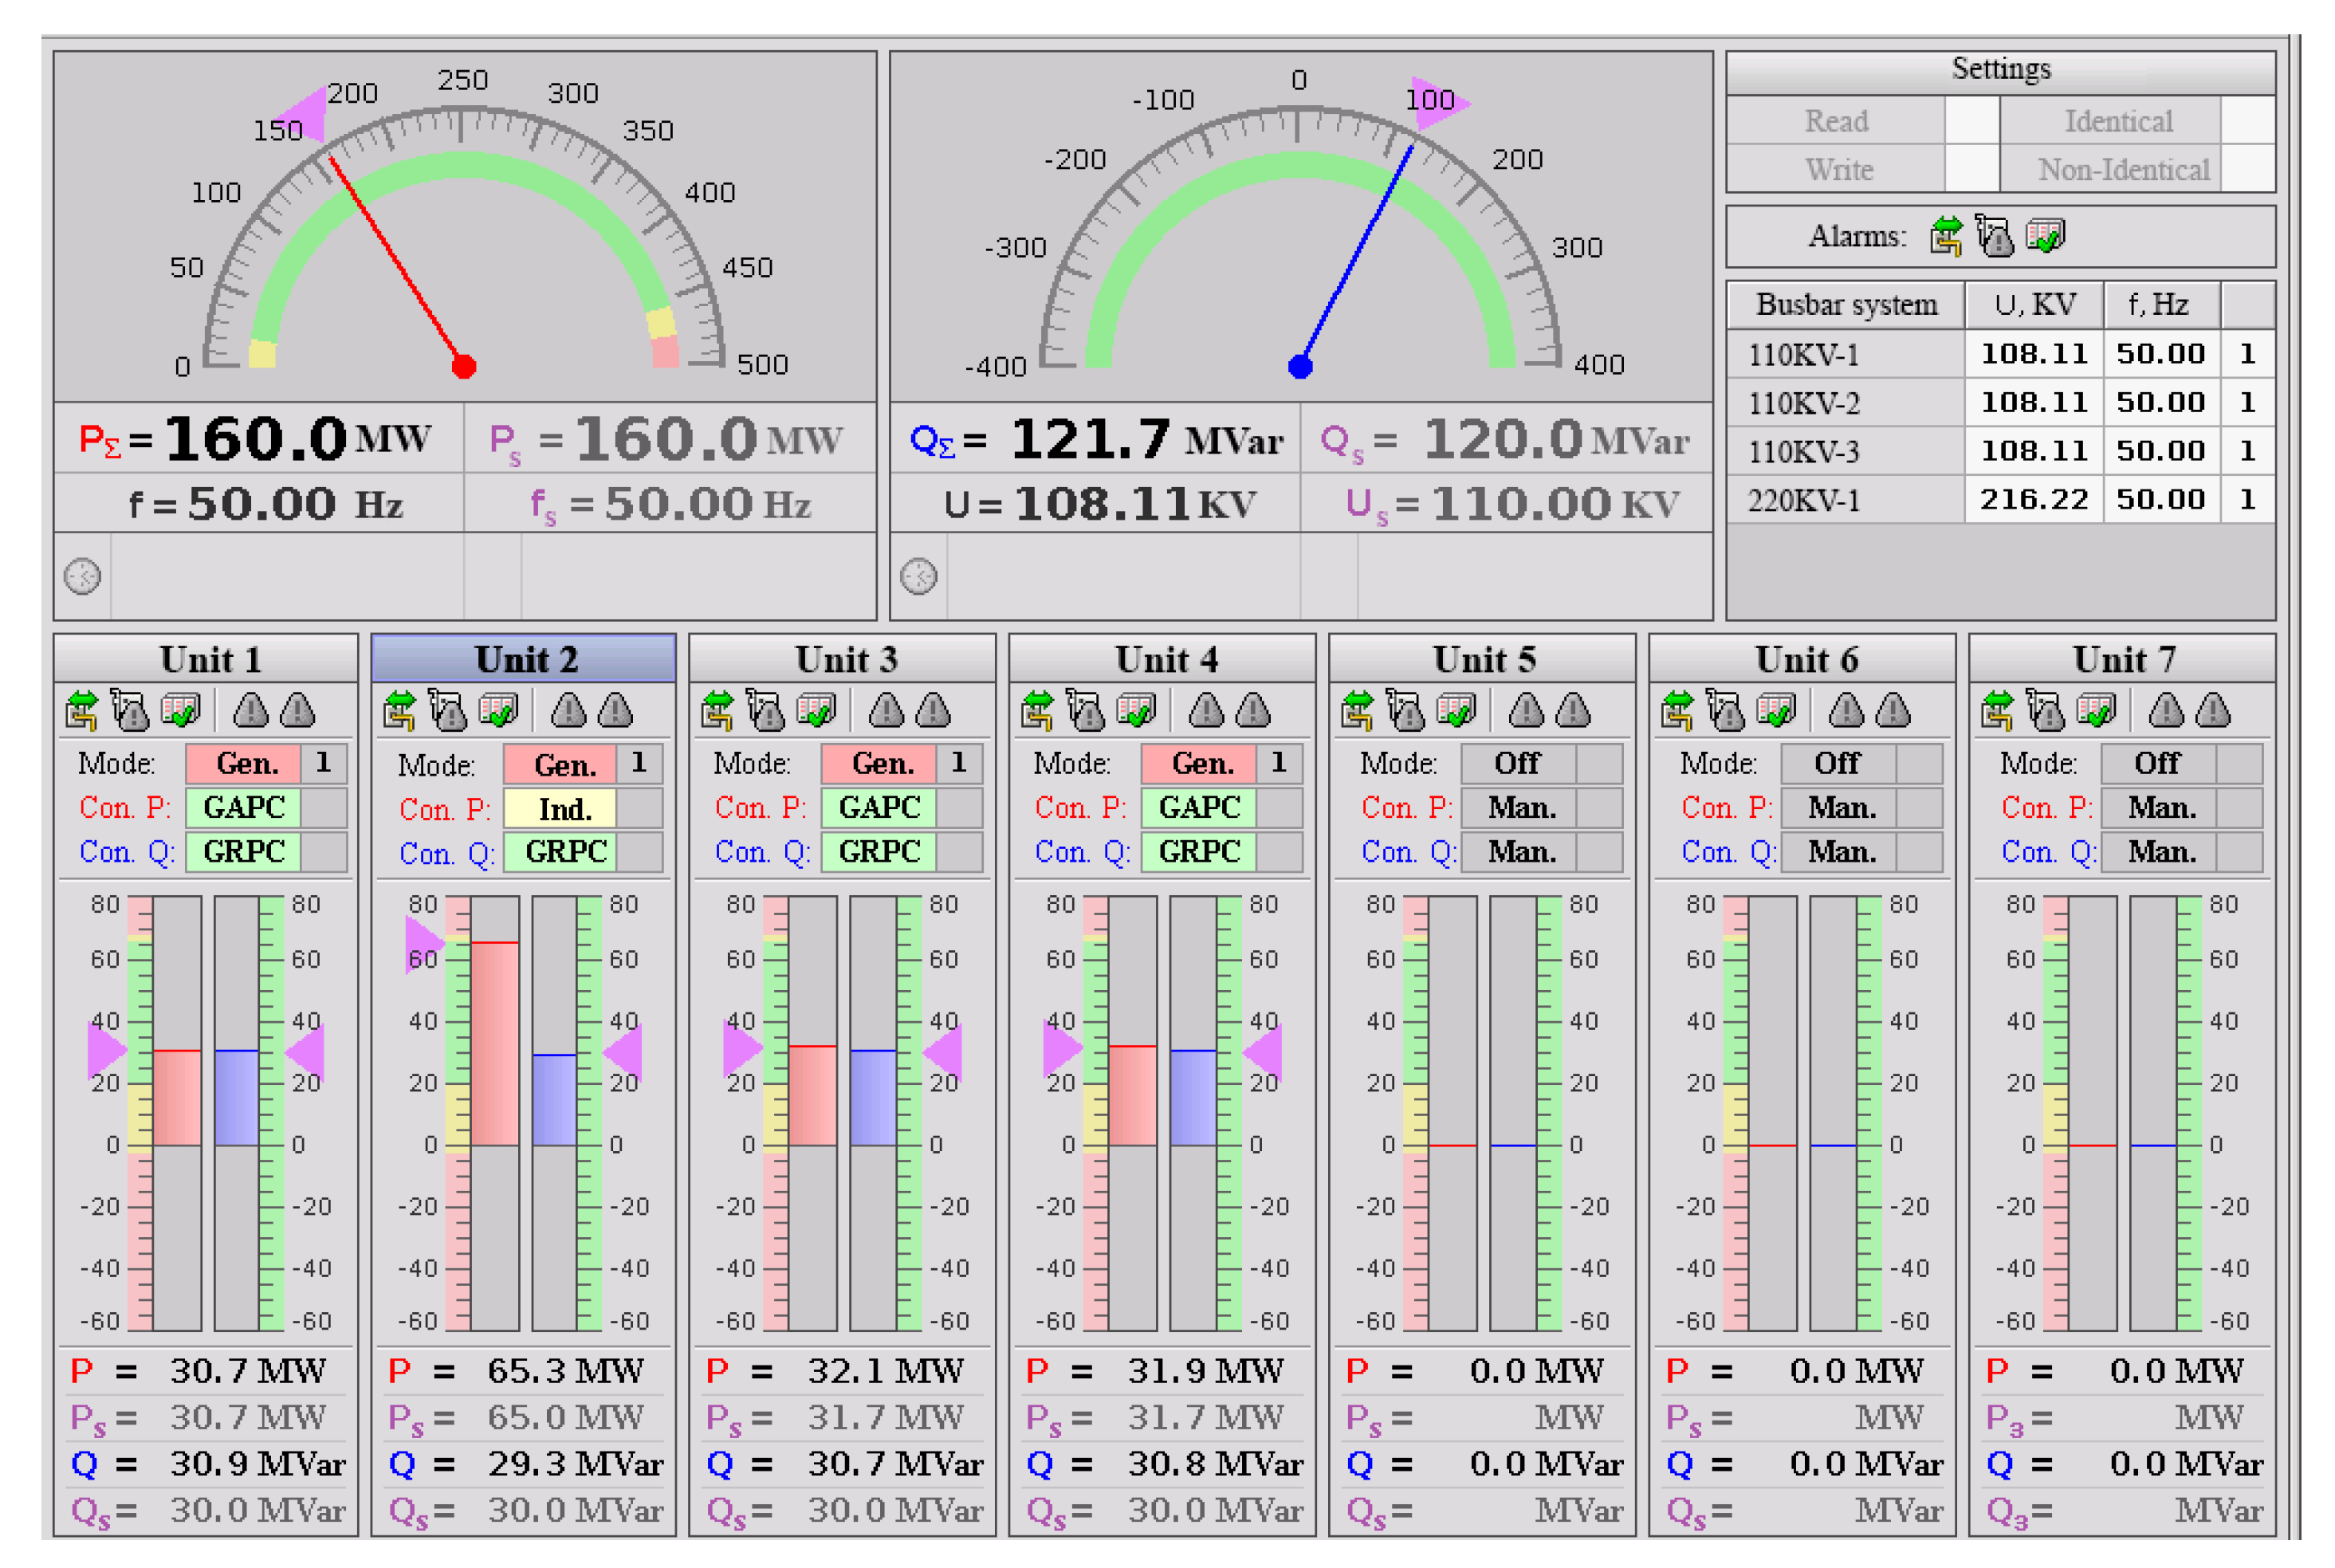Click the alarm log icon under Unit 3
The image size is (2335, 1568).
tap(766, 711)
